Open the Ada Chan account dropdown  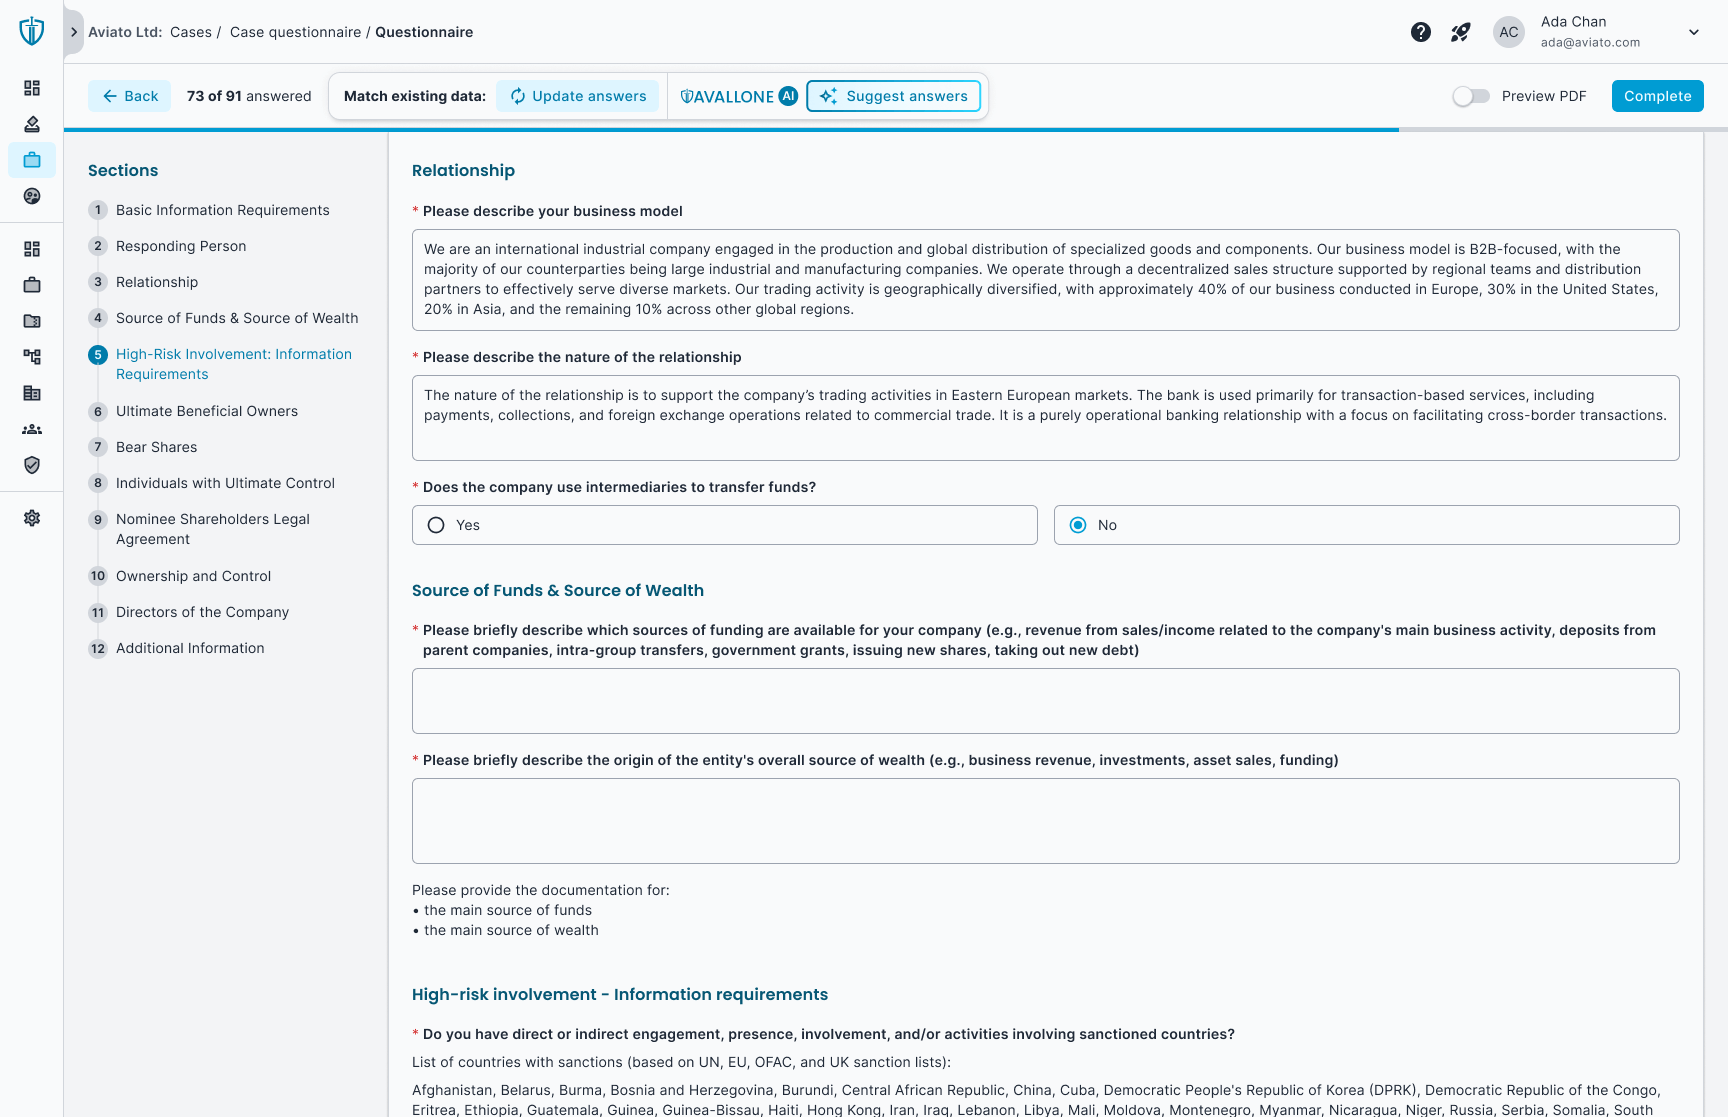coord(1695,31)
